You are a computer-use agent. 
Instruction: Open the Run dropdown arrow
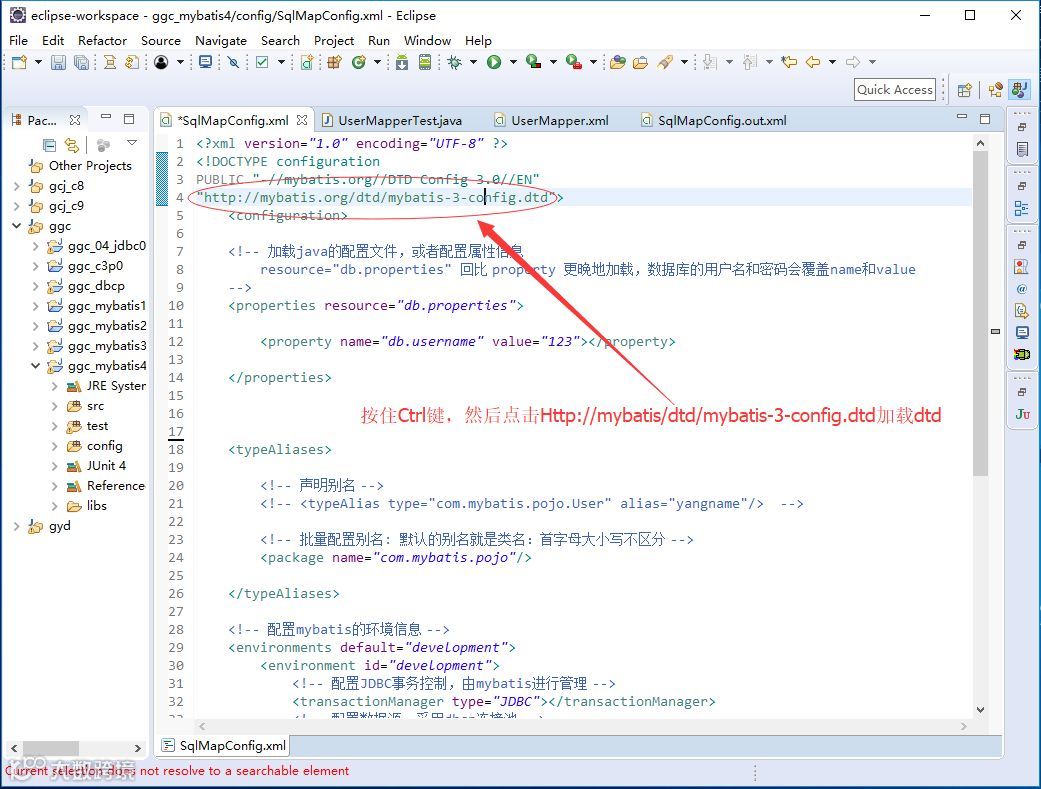point(513,62)
